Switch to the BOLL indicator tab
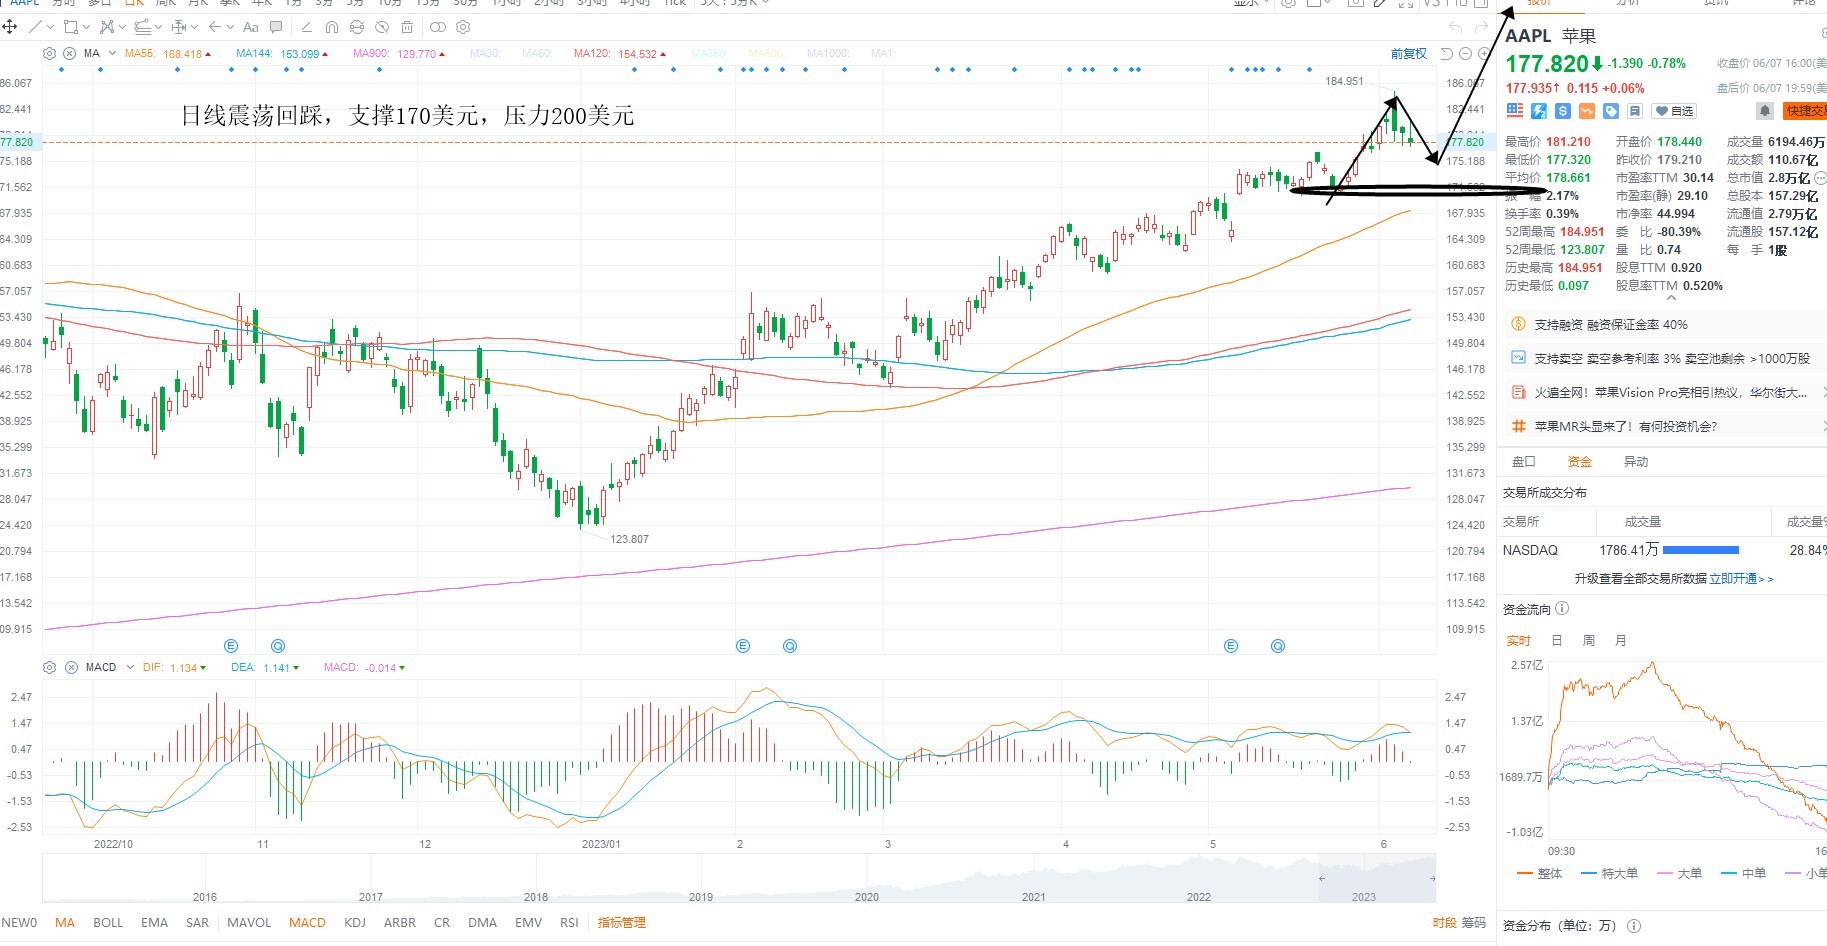 108,923
